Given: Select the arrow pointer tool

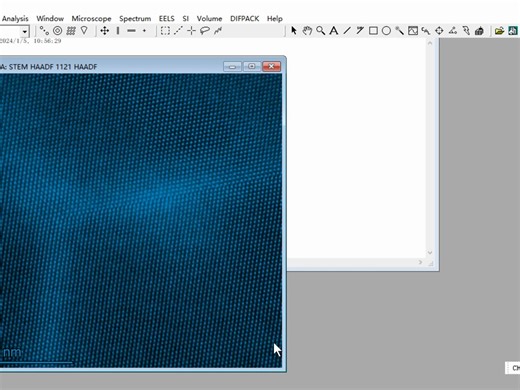Looking at the screenshot, I should coord(294,31).
